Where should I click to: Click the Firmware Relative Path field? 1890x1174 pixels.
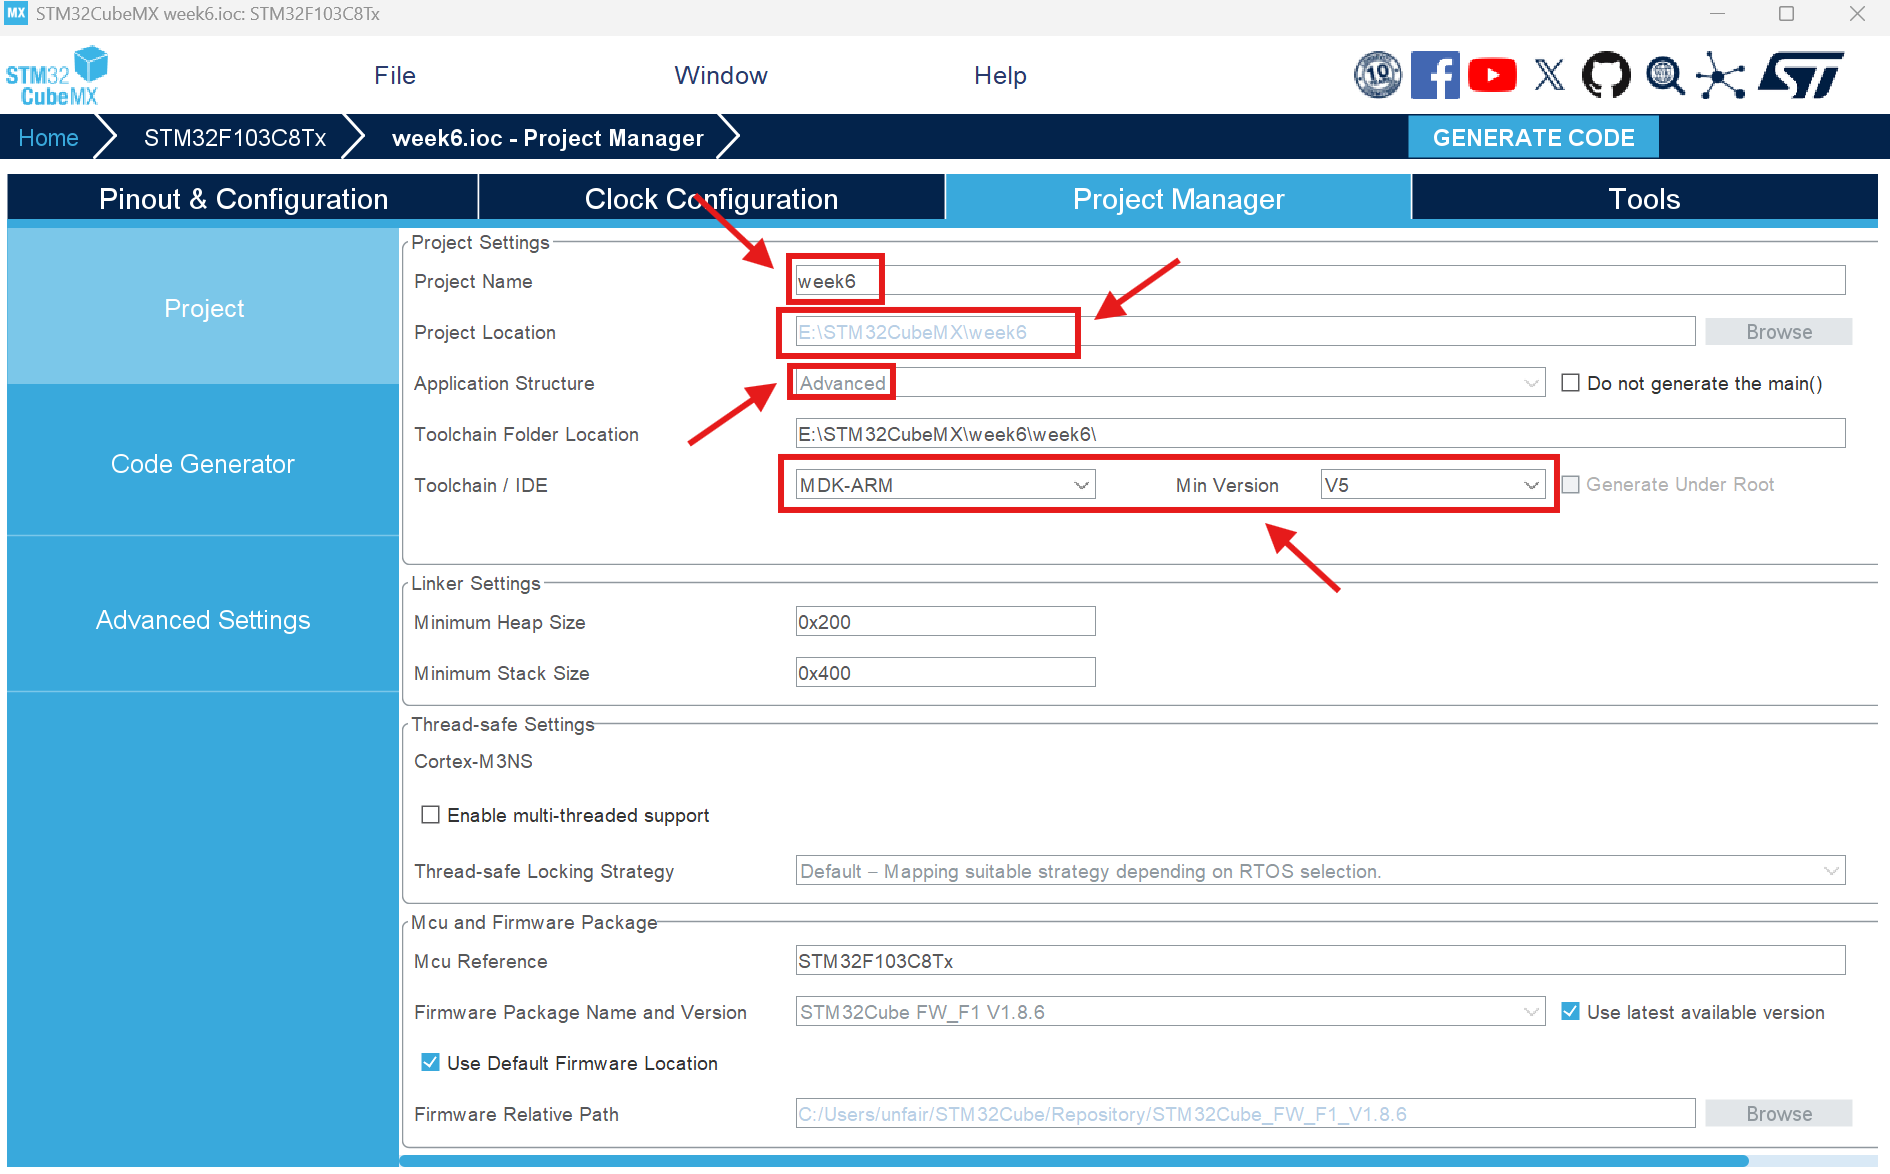1245,1113
